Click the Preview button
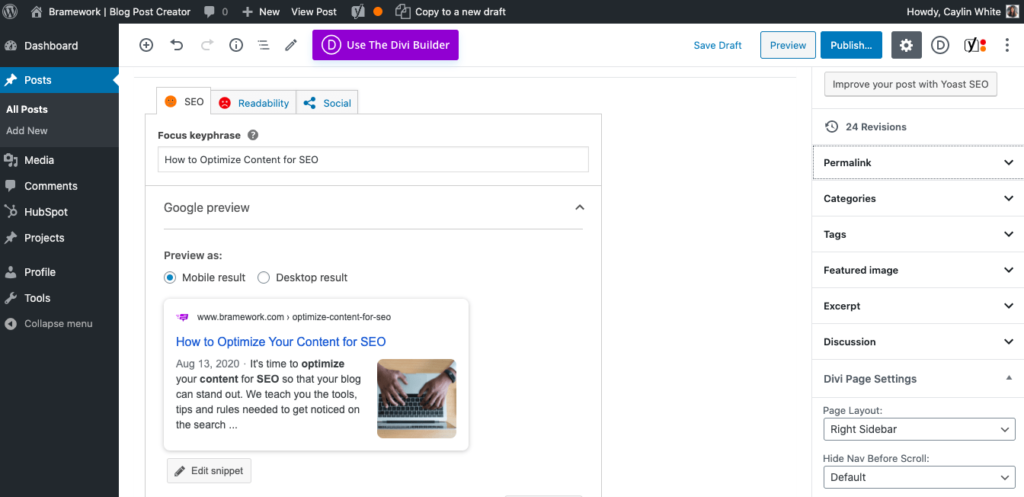Viewport: 1024px width, 497px height. click(x=788, y=45)
